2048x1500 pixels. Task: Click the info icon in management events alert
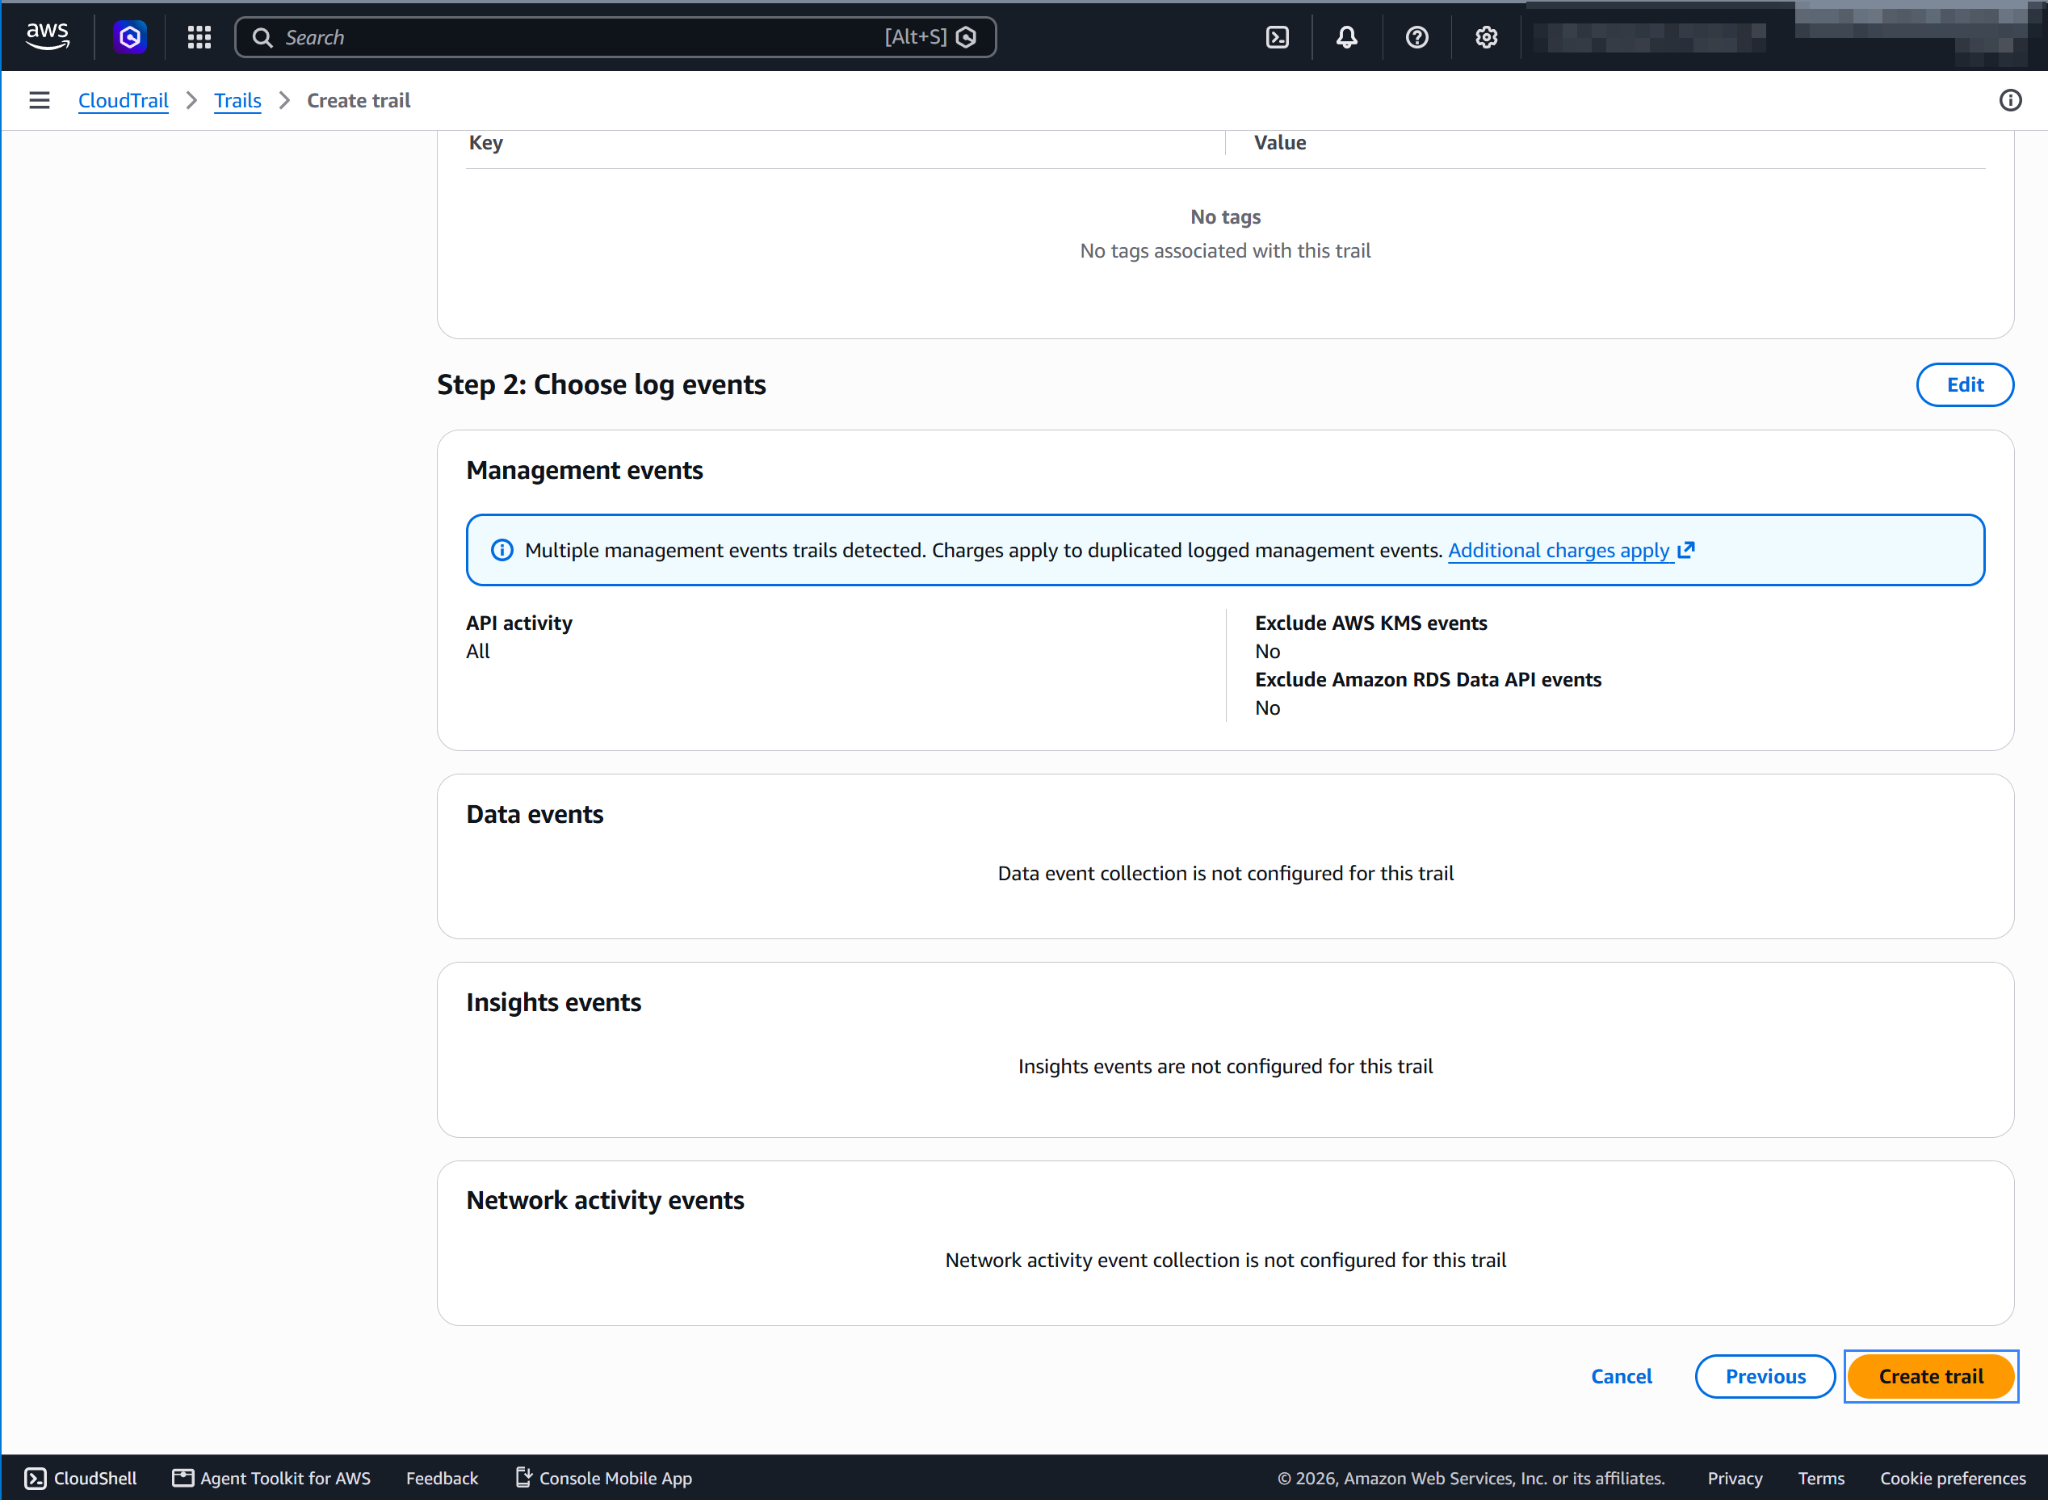[x=502, y=550]
